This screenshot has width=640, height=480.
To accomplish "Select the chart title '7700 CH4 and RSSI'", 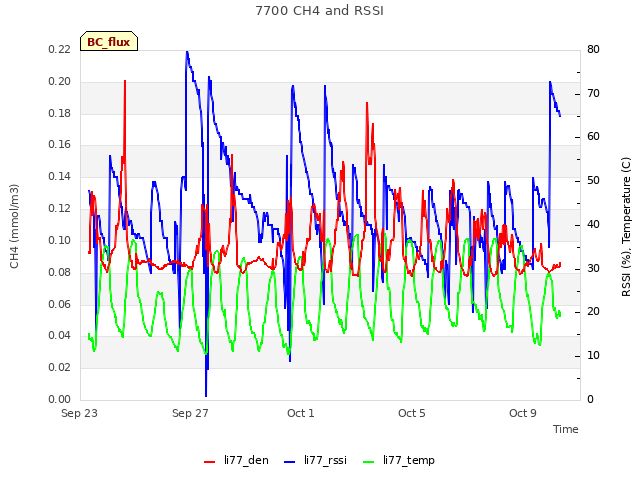I will (320, 11).
